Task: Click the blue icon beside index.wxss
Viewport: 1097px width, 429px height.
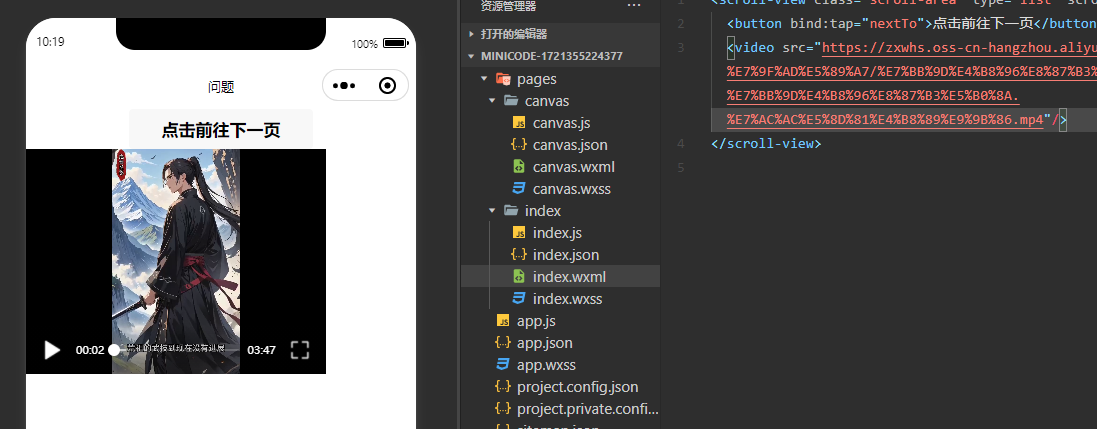Action: tap(518, 299)
